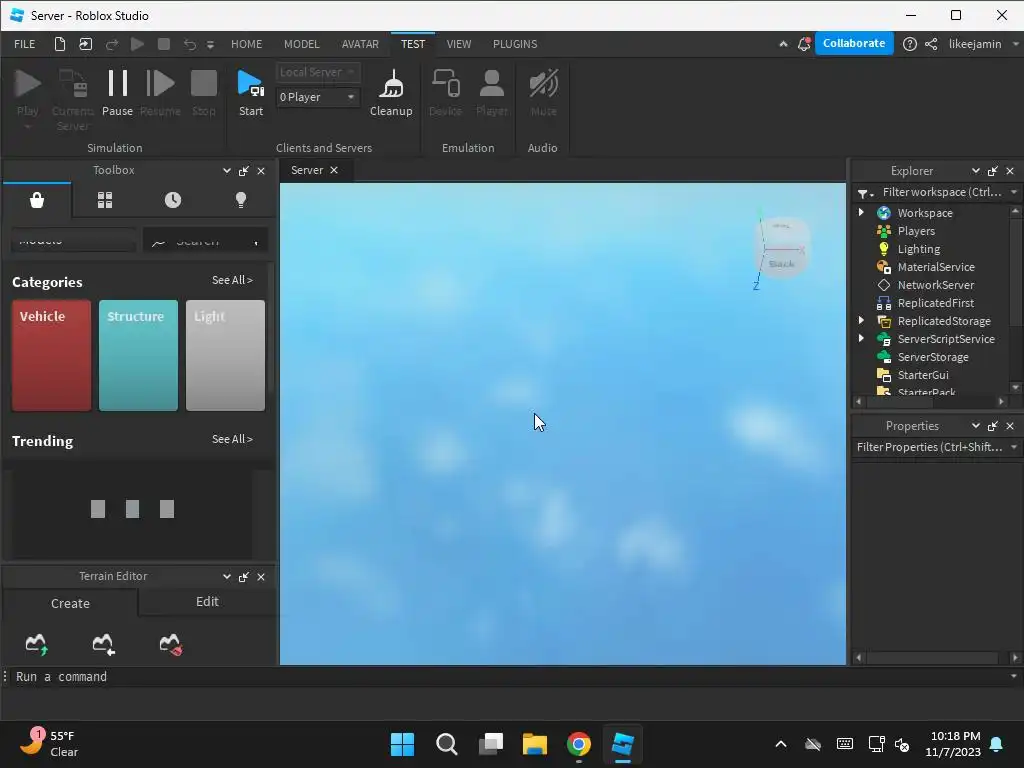The height and width of the screenshot is (768, 1024).
Task: Run Cleanup in Clients and Servers
Action: click(391, 93)
